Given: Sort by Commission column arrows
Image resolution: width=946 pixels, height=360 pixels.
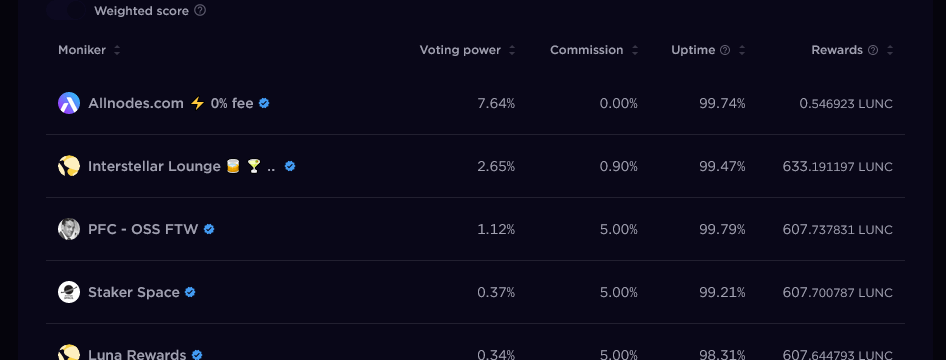Looking at the screenshot, I should tap(635, 50).
